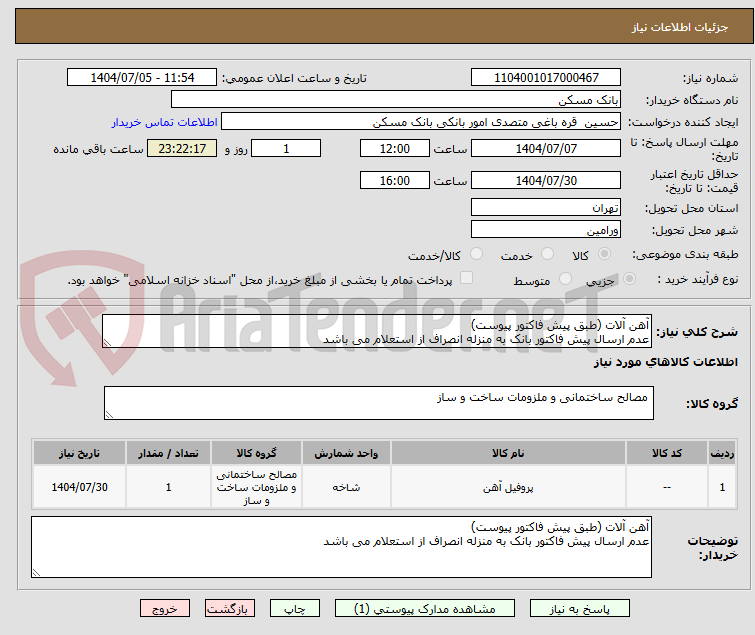Select the خدمت radio button
This screenshot has width=755, height=635.
click(547, 254)
